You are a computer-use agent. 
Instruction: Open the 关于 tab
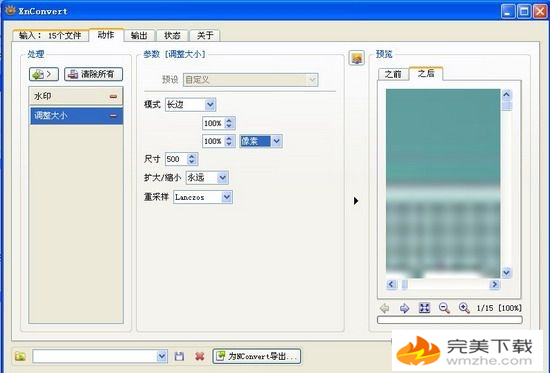(205, 35)
